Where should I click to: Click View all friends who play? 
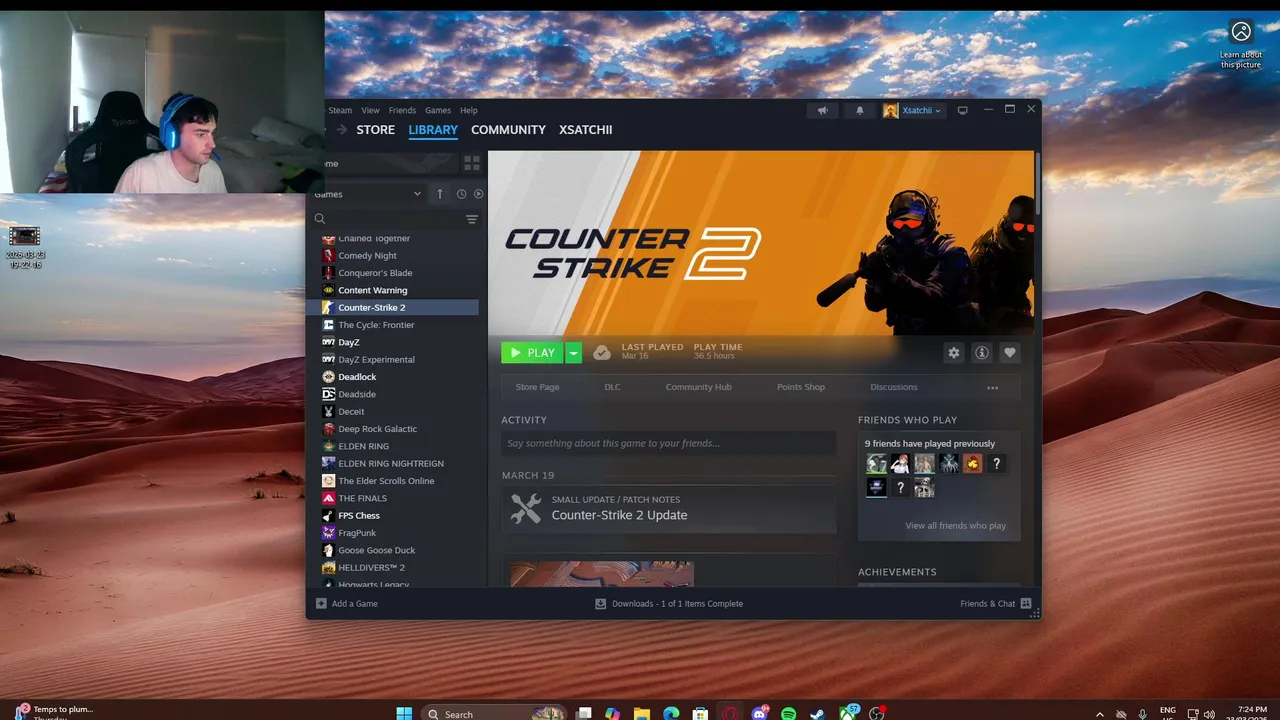(x=955, y=525)
